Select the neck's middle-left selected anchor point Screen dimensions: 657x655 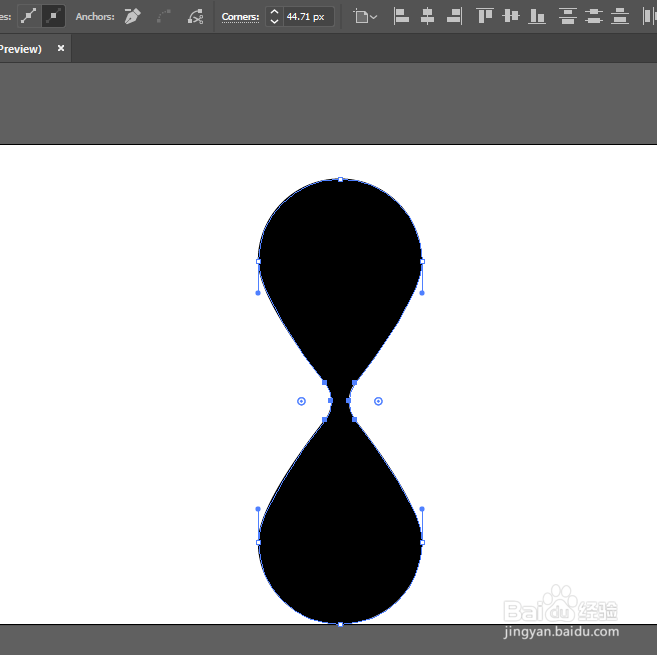pos(331,401)
